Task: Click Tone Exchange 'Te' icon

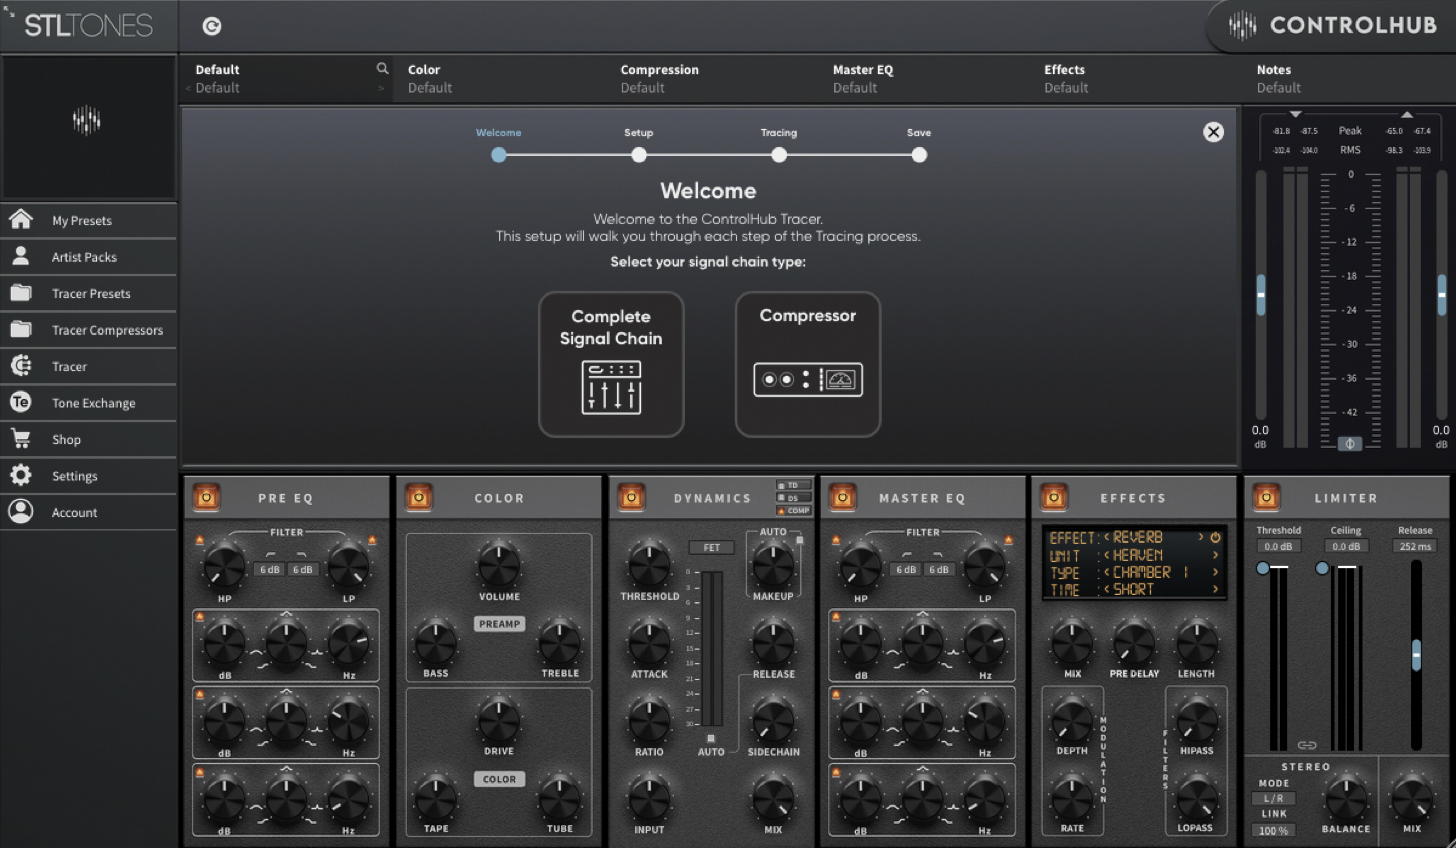Action: [x=21, y=402]
